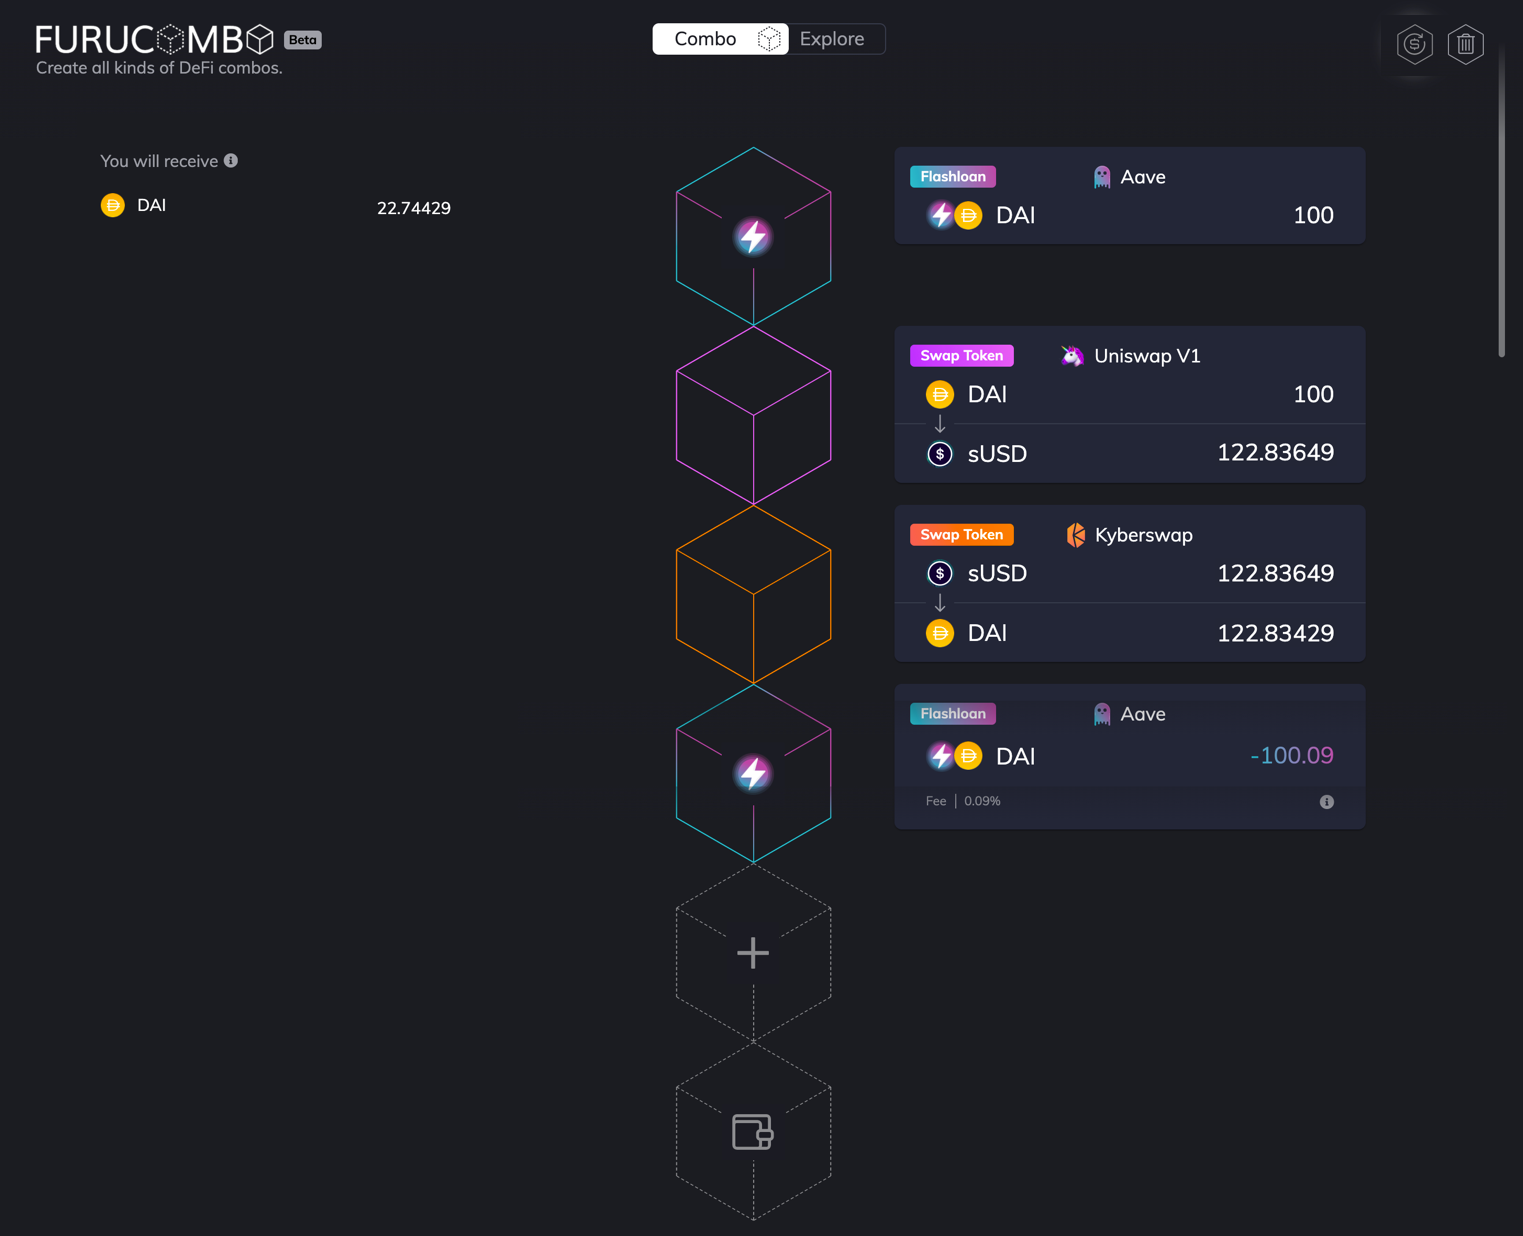Screen dimensions: 1523x1236
Task: Click the sUSD coin icon in Kyberswap card
Action: tap(939, 573)
